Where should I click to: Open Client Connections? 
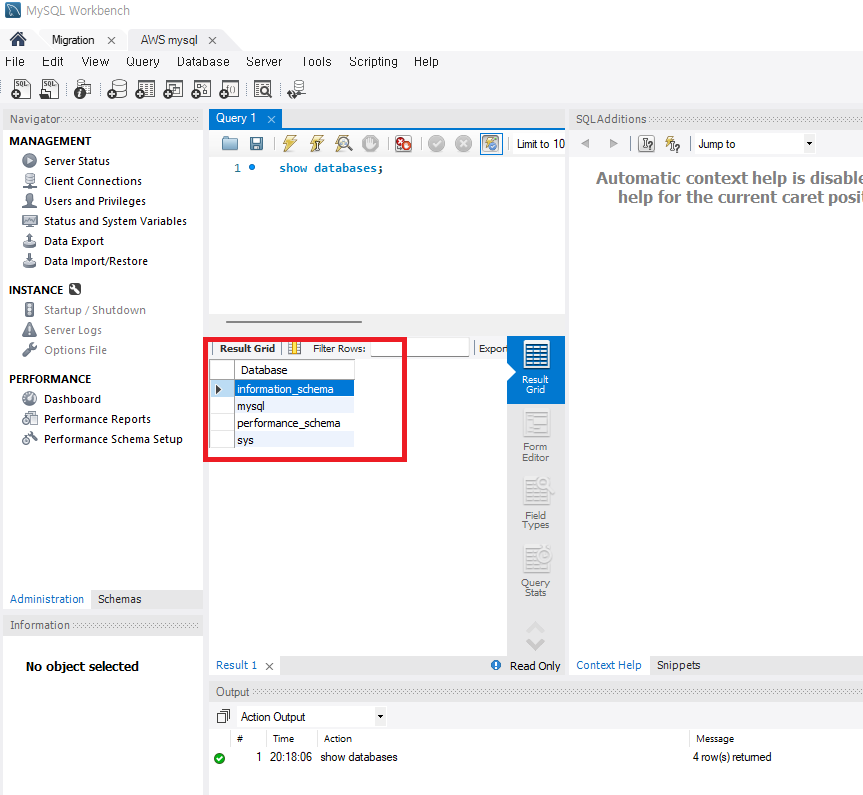point(92,181)
